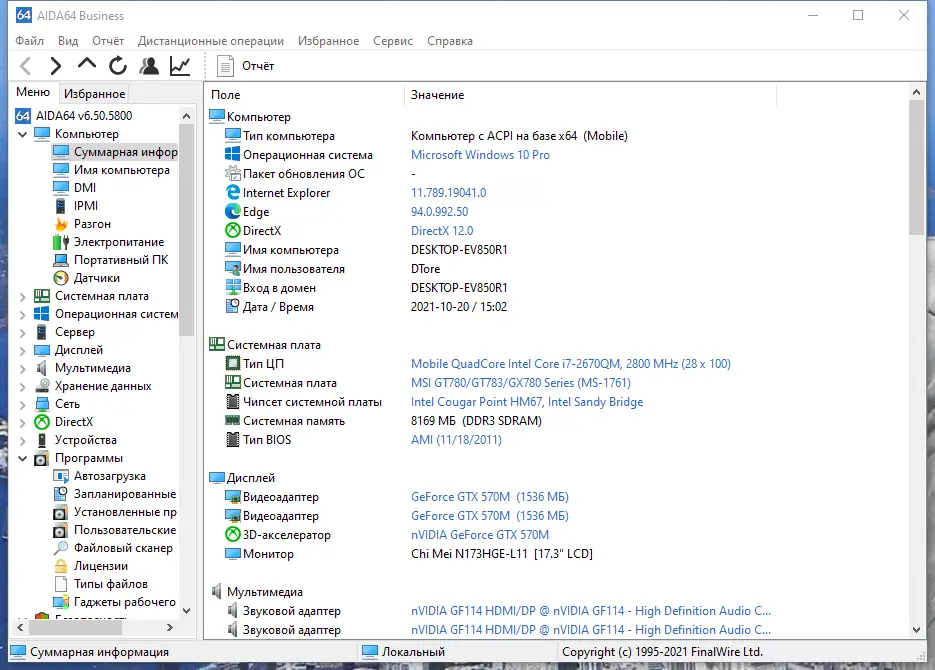Viewport: 935px width, 670px height.
Task: Click the IPMI sidebar icon
Action: [x=62, y=205]
